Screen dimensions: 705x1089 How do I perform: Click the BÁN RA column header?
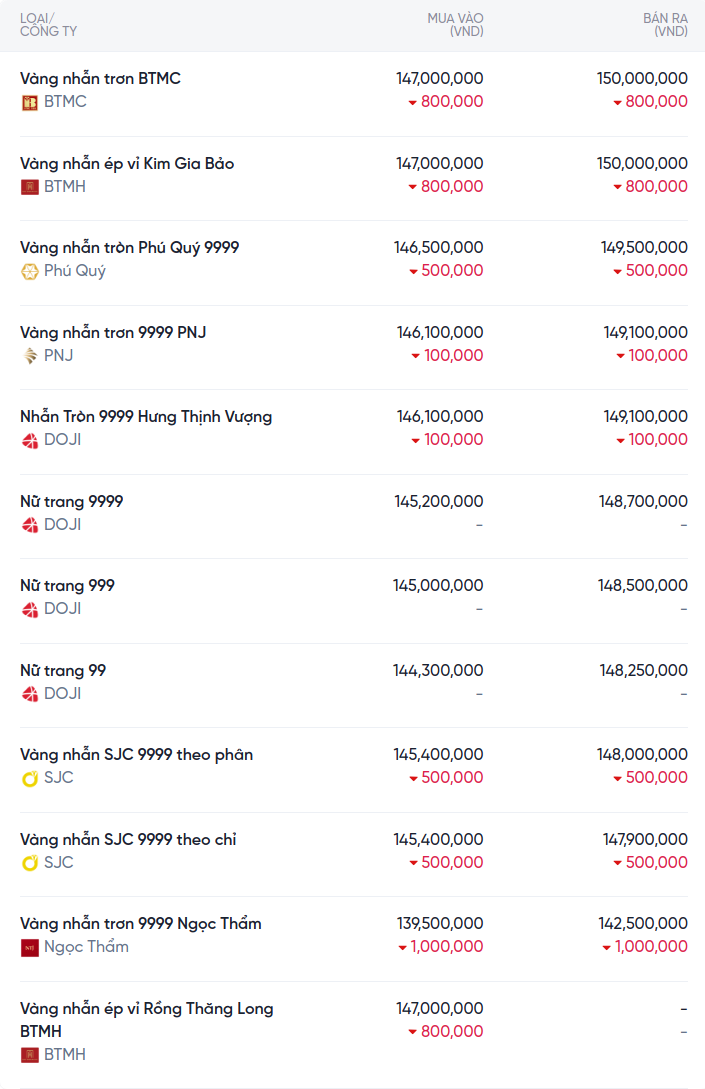pos(665,25)
